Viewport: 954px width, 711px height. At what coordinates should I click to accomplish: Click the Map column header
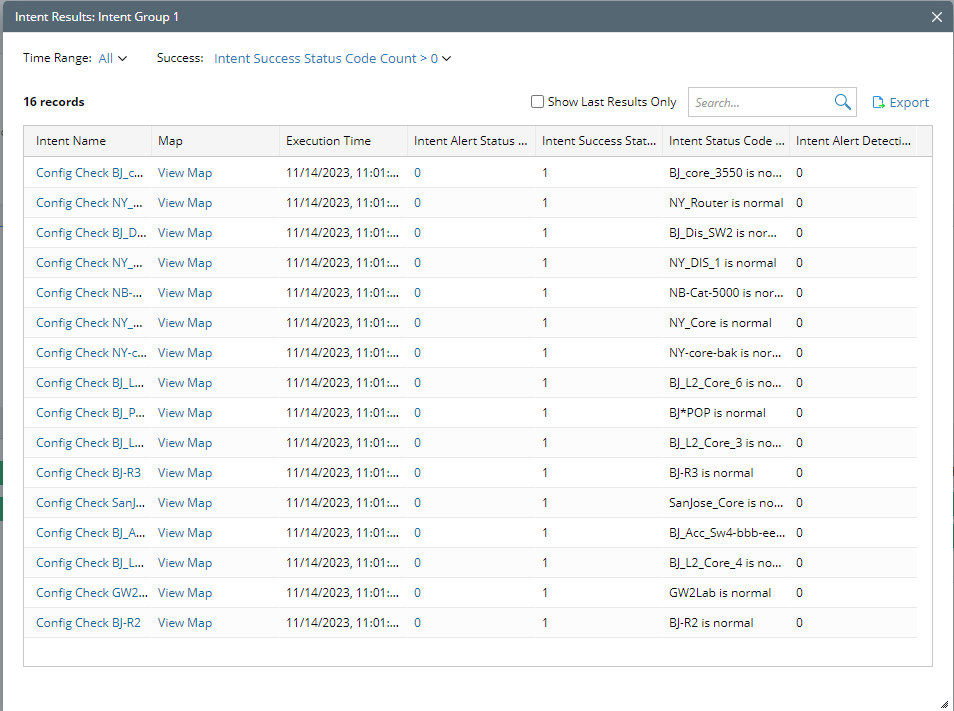pos(171,141)
